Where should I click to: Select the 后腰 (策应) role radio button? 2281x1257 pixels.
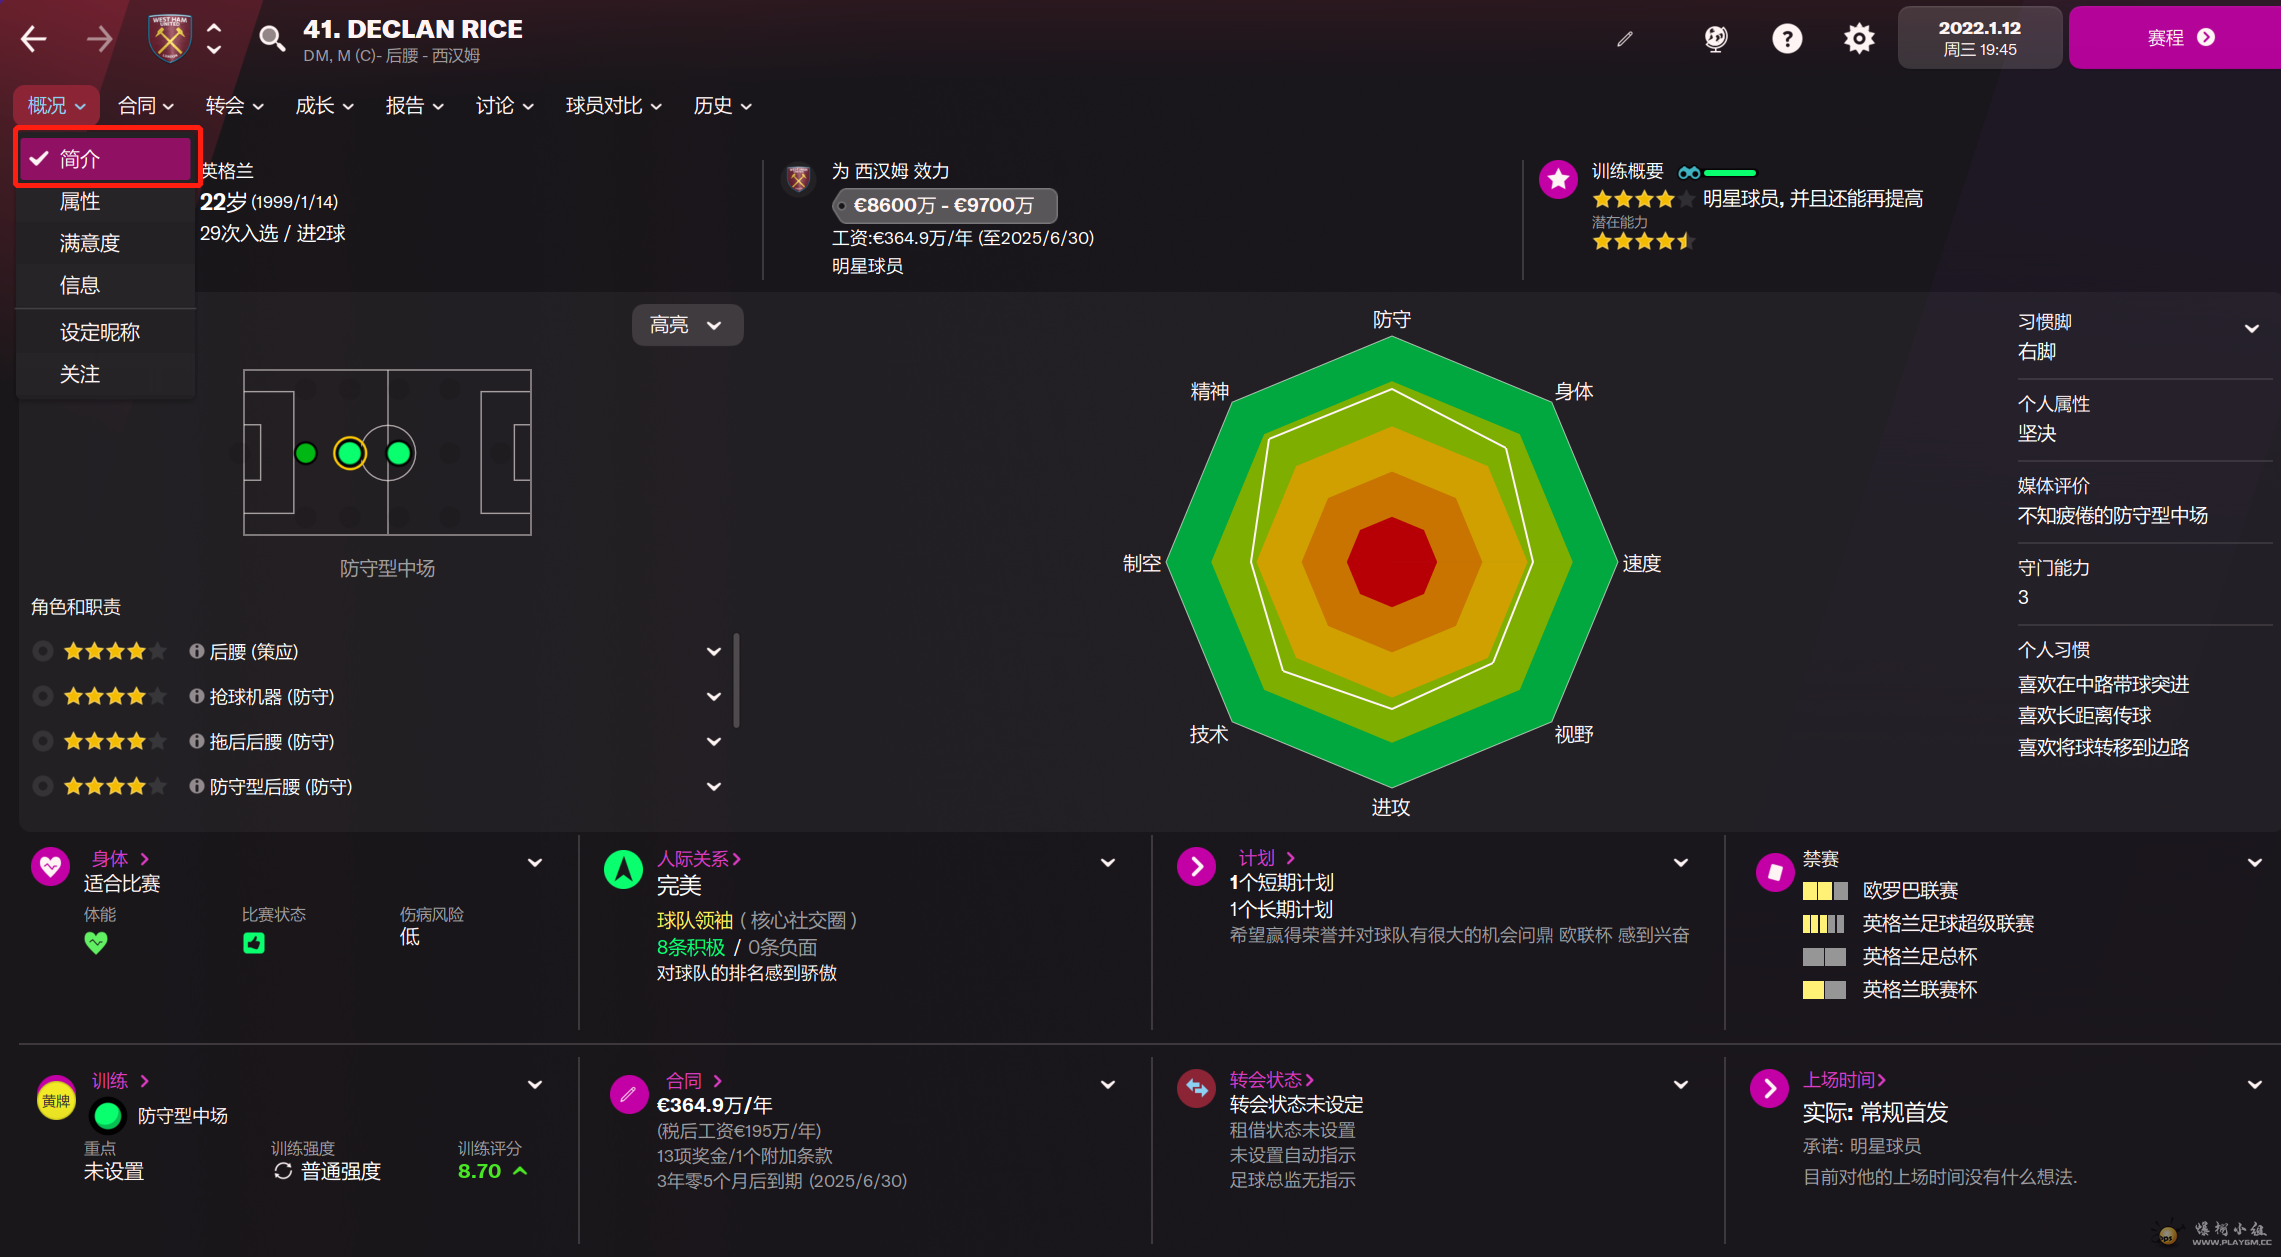point(43,652)
